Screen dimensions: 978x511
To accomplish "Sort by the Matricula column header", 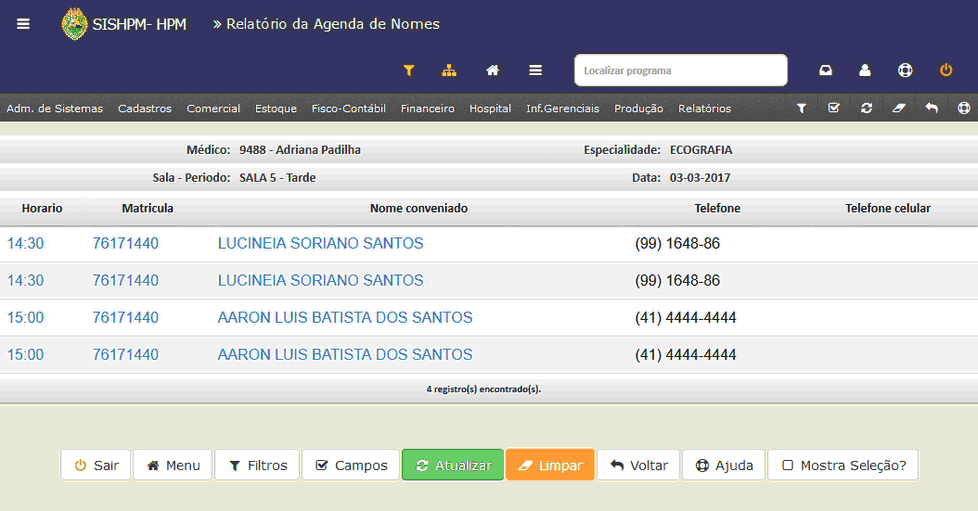I will 147,208.
